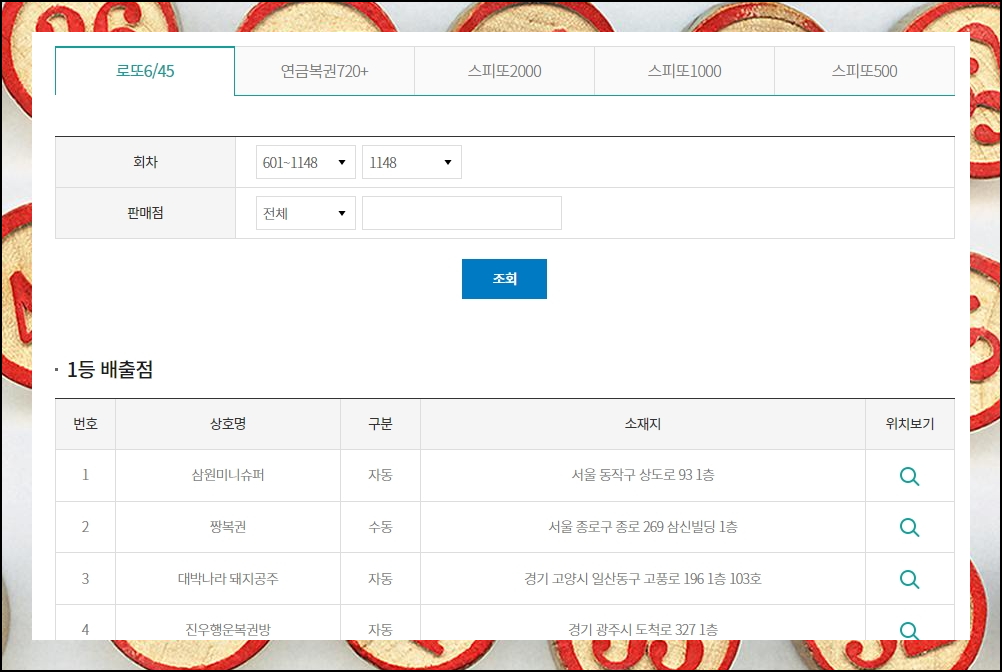
Task: Select store name 진우행운복권방
Action: coord(228,630)
